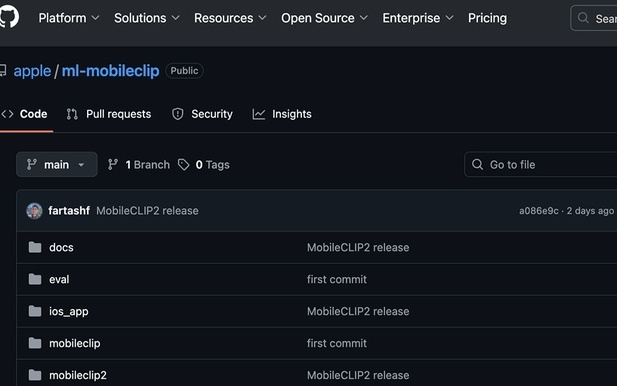The height and width of the screenshot is (386, 617).
Task: Switch to the Pull requests tab
Action: 109,114
